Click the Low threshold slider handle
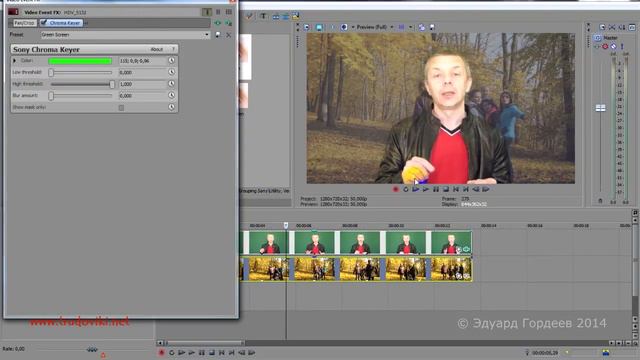640x360 pixels. tap(51, 73)
